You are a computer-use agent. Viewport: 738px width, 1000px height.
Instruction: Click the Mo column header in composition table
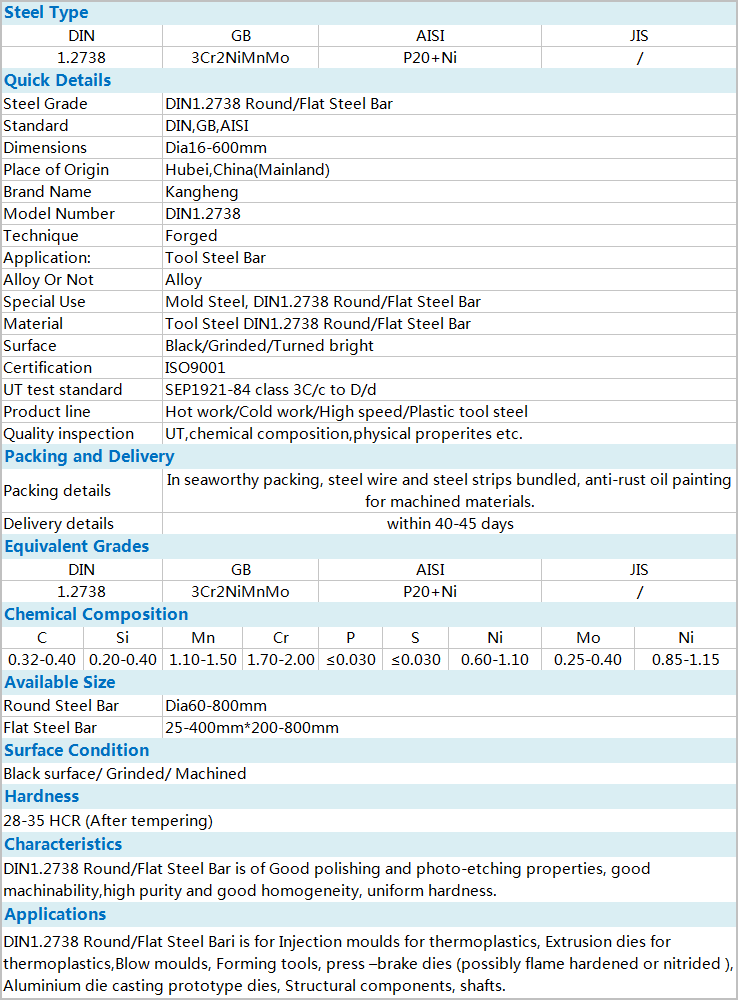(588, 638)
